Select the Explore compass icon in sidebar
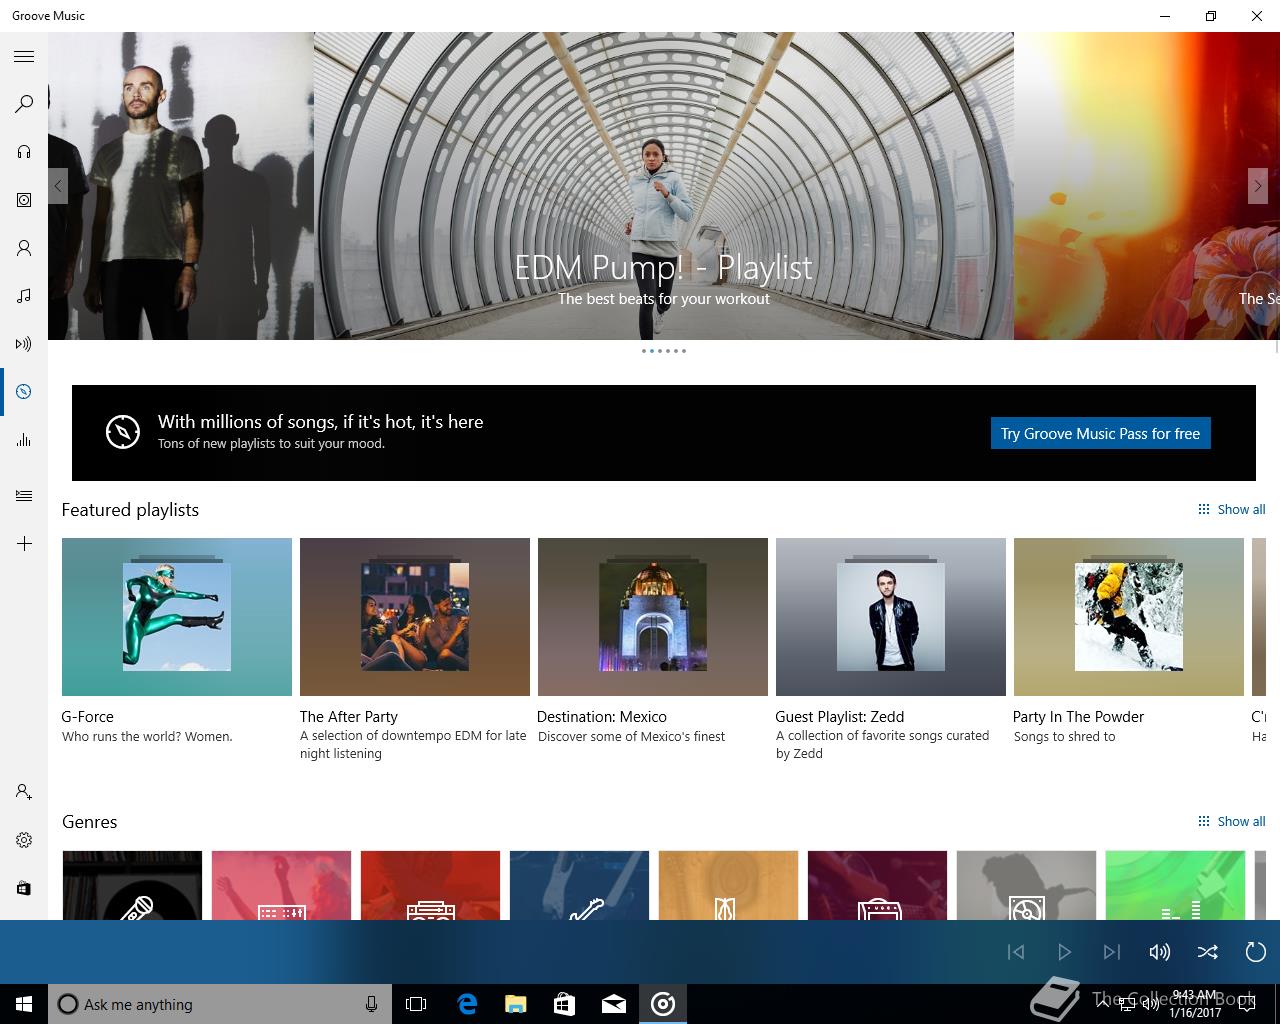This screenshot has width=1280, height=1024. (x=24, y=392)
